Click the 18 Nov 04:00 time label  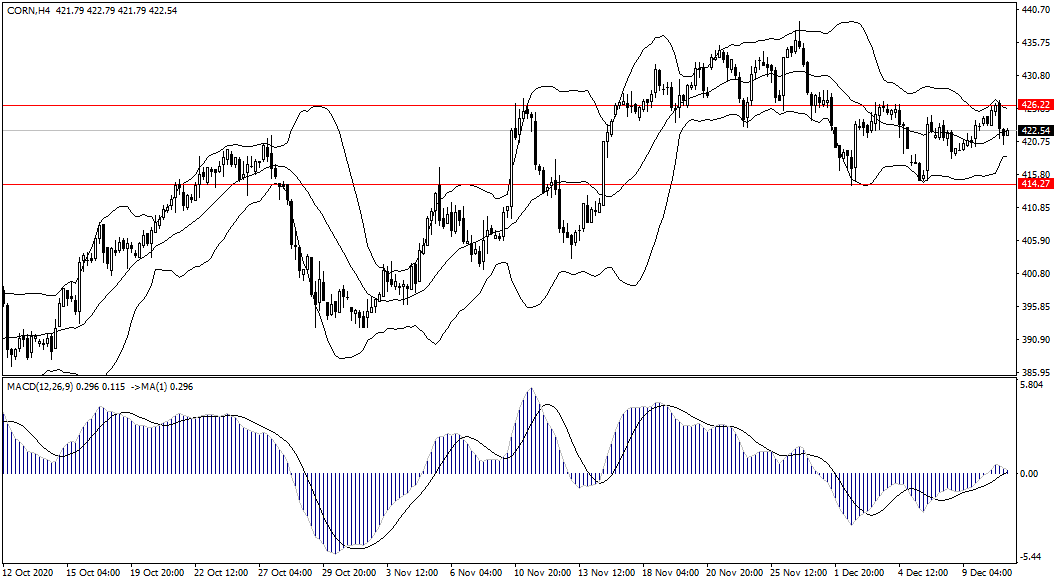670,573
